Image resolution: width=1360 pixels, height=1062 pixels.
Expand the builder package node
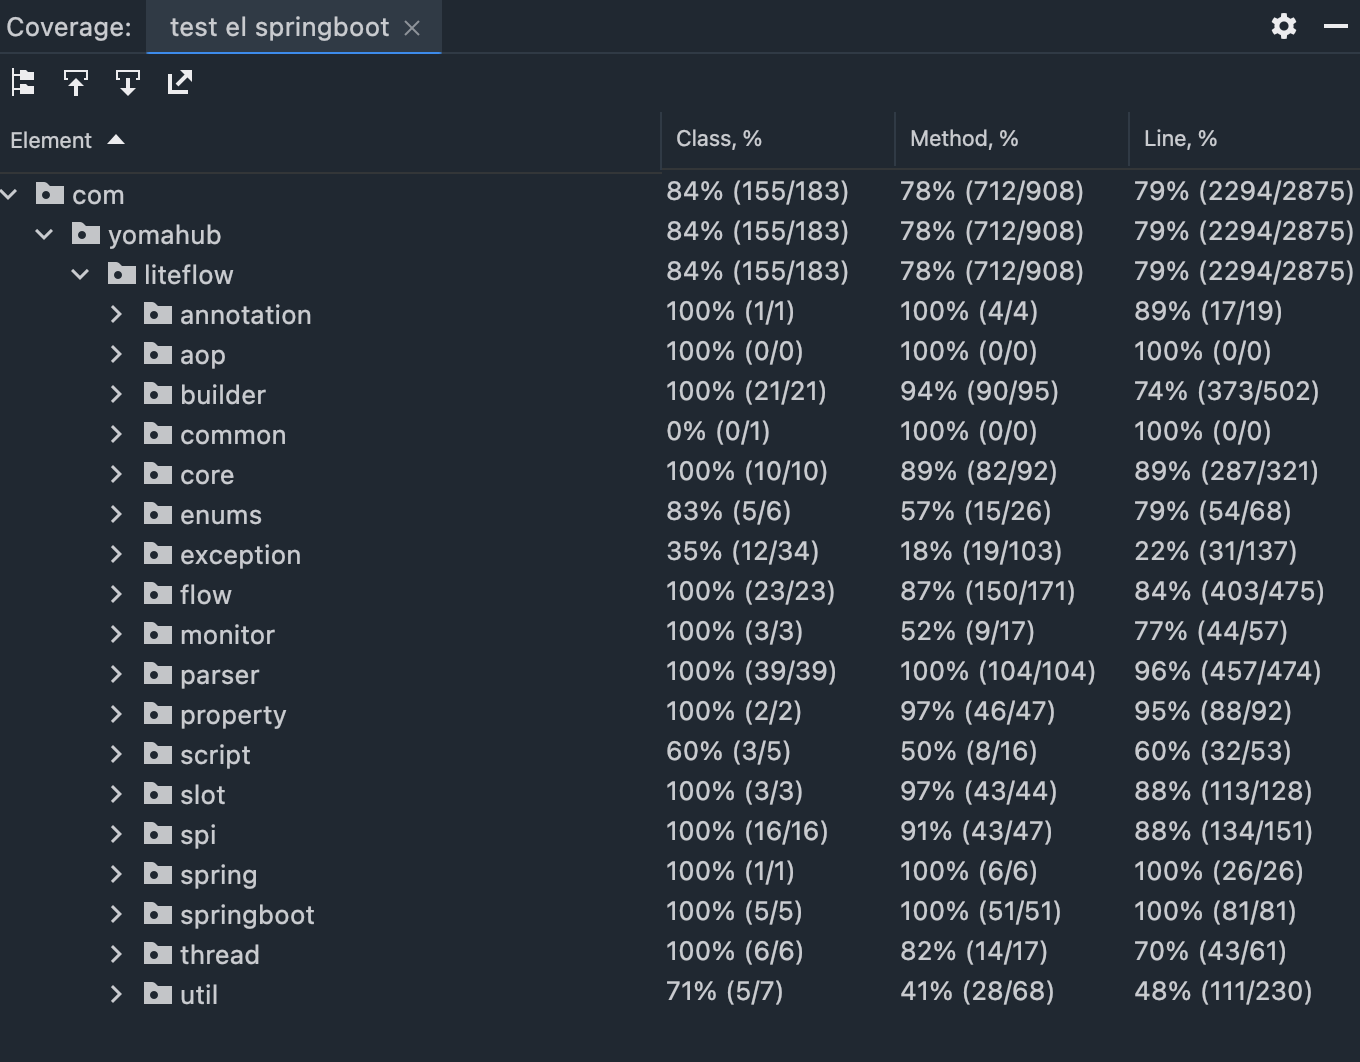(x=116, y=394)
